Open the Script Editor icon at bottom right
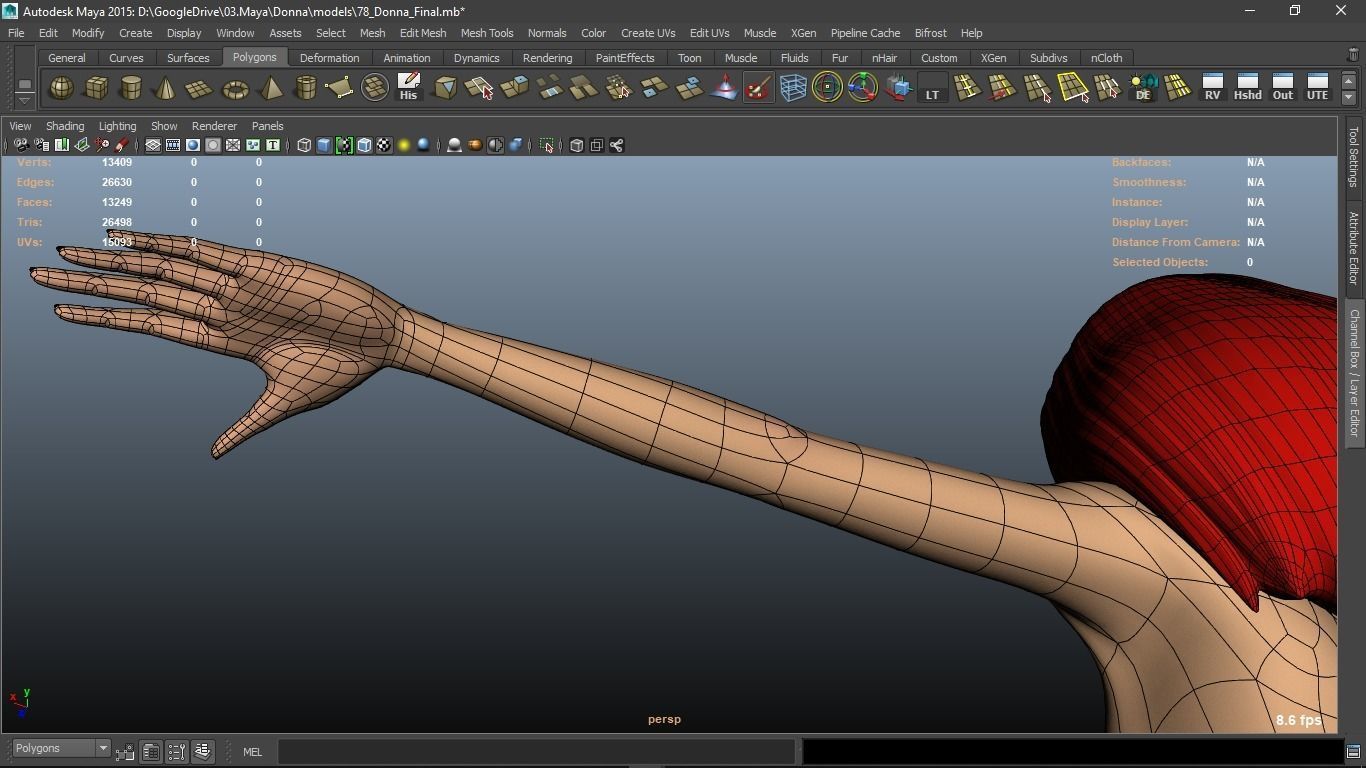Viewport: 1366px width, 768px height. 1353,751
